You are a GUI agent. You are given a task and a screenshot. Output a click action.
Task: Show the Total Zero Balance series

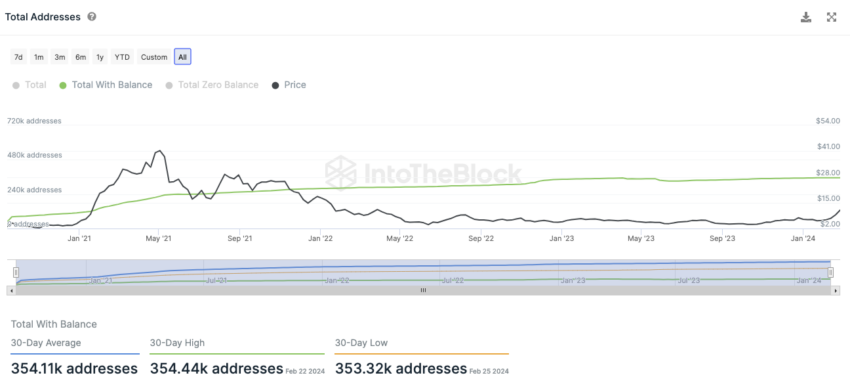click(212, 85)
